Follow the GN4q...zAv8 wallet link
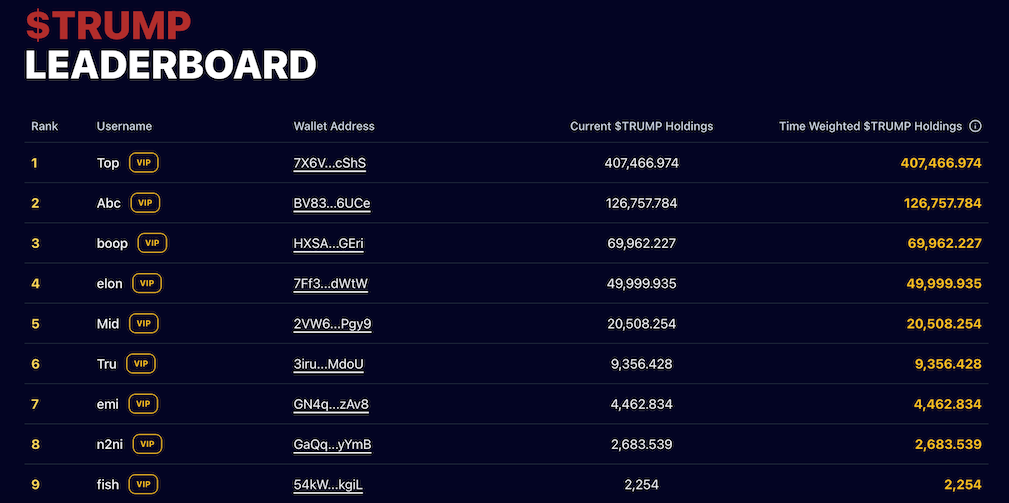The image size is (1009, 503). [x=331, y=404]
